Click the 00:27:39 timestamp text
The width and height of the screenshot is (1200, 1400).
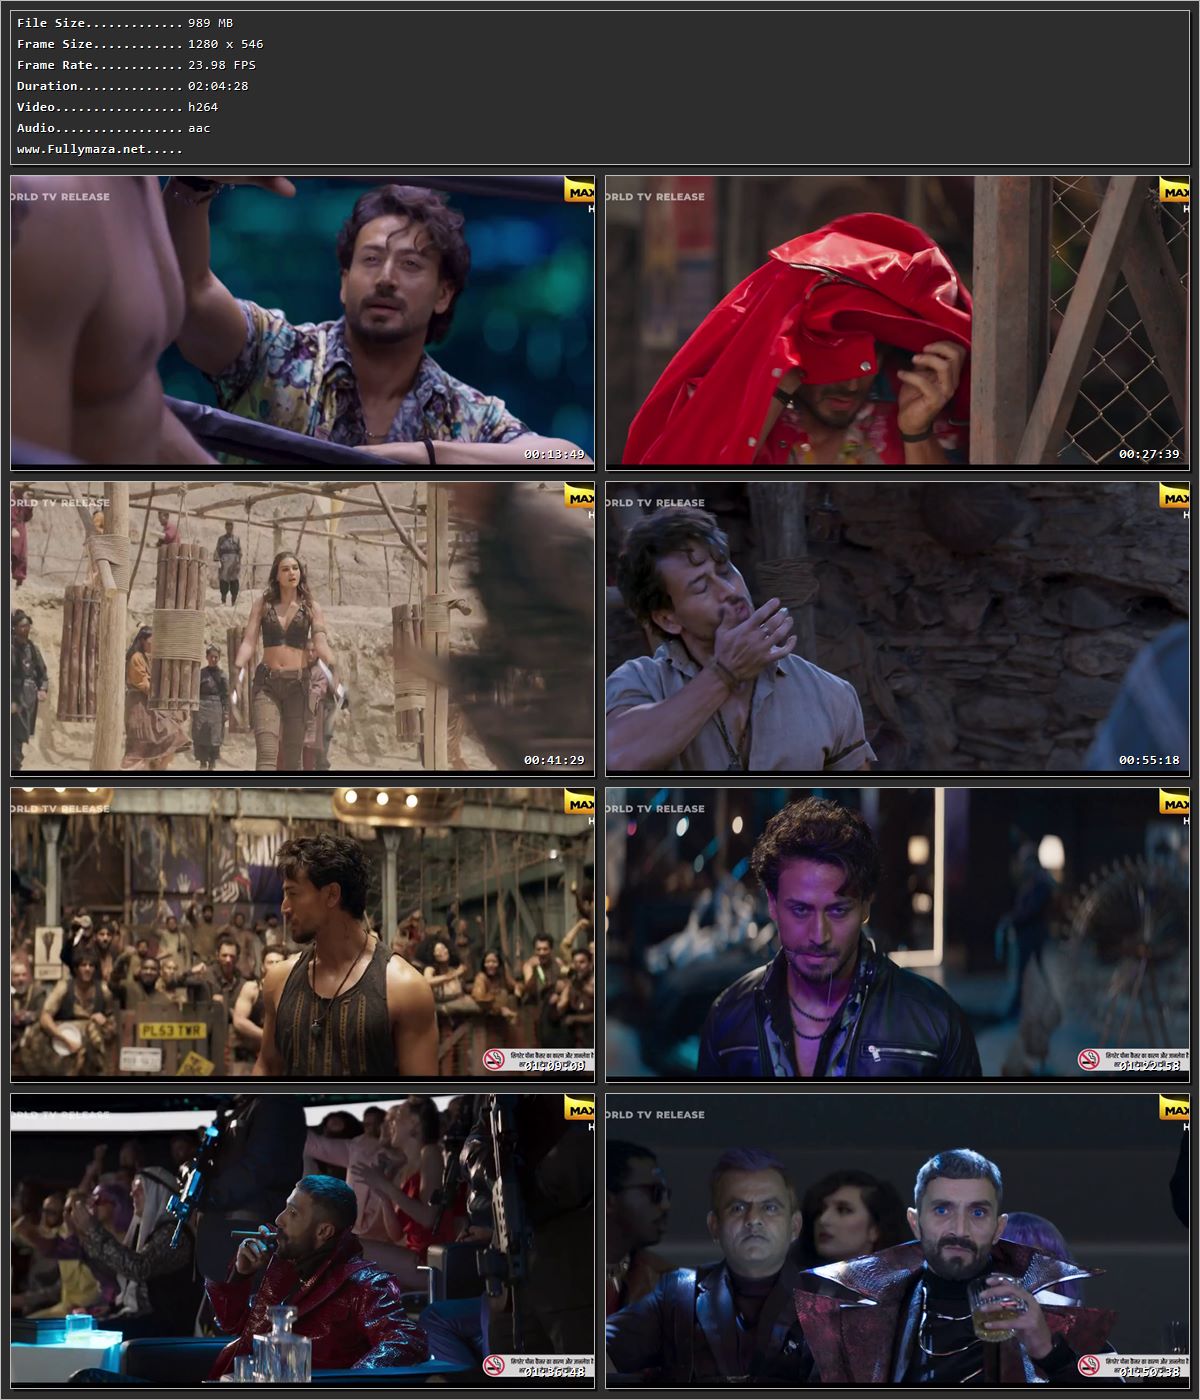(x=1149, y=454)
